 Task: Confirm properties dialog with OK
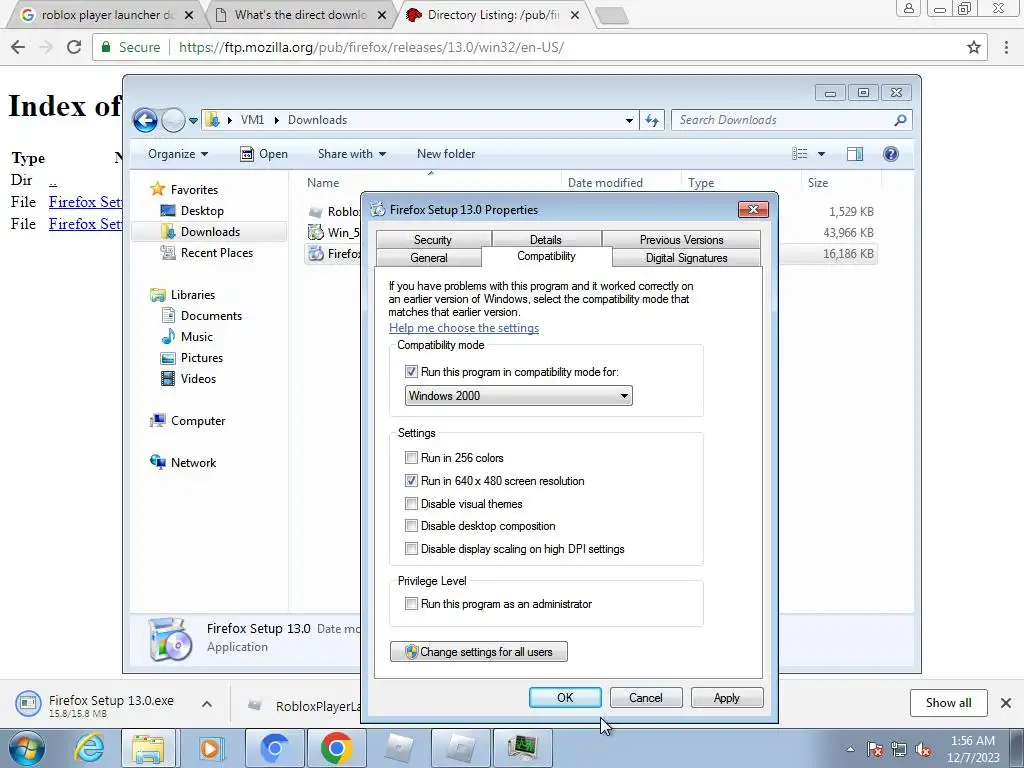tap(565, 697)
